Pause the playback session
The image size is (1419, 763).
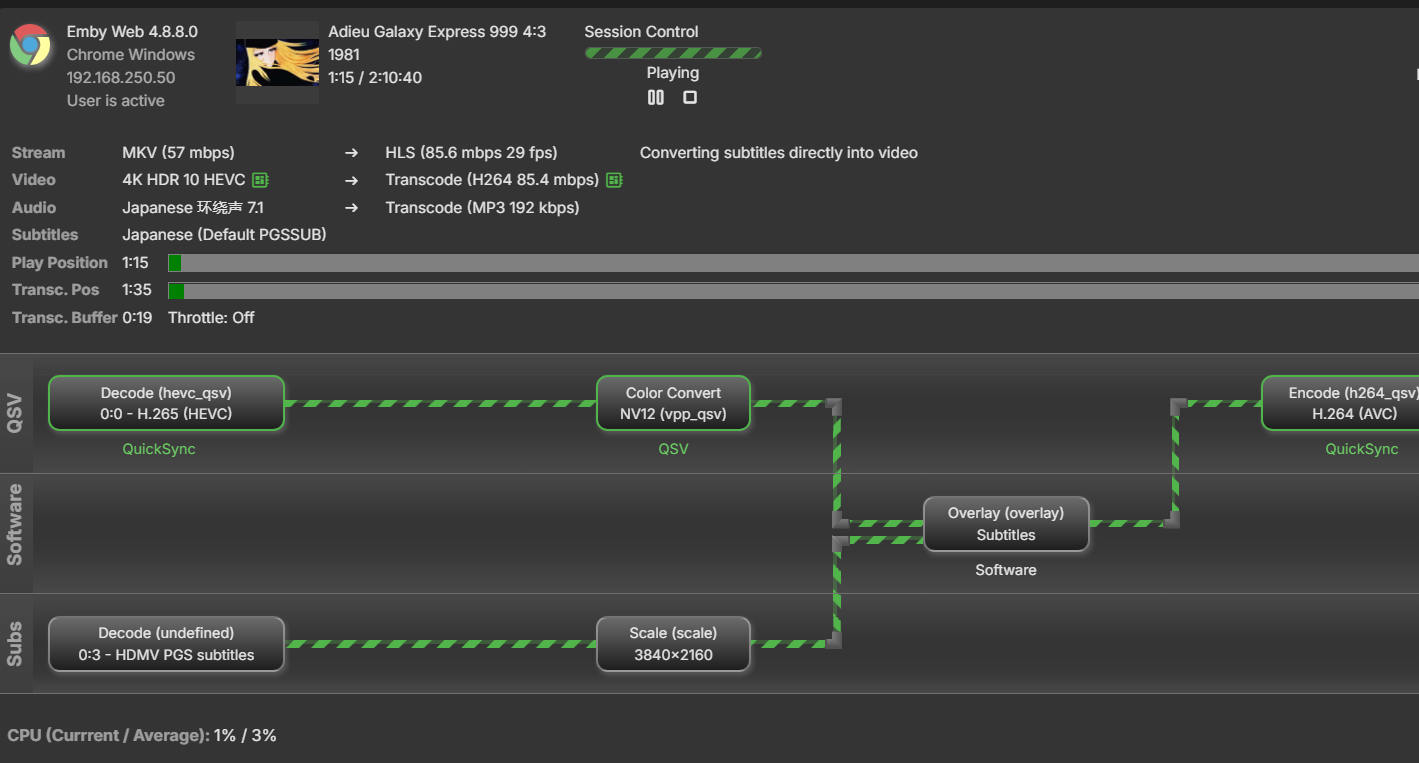(x=655, y=97)
